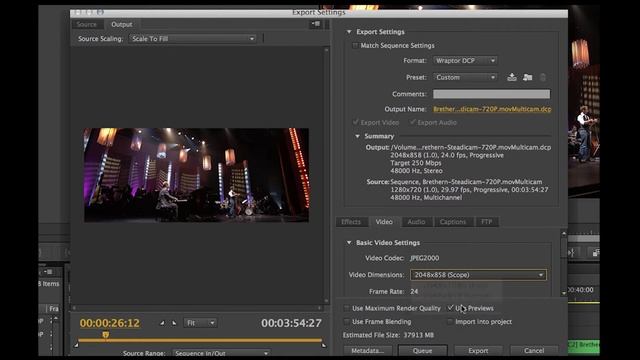Viewport: 640px width, 360px height.
Task: Click the Frame Rate value 24
Action: 414,291
